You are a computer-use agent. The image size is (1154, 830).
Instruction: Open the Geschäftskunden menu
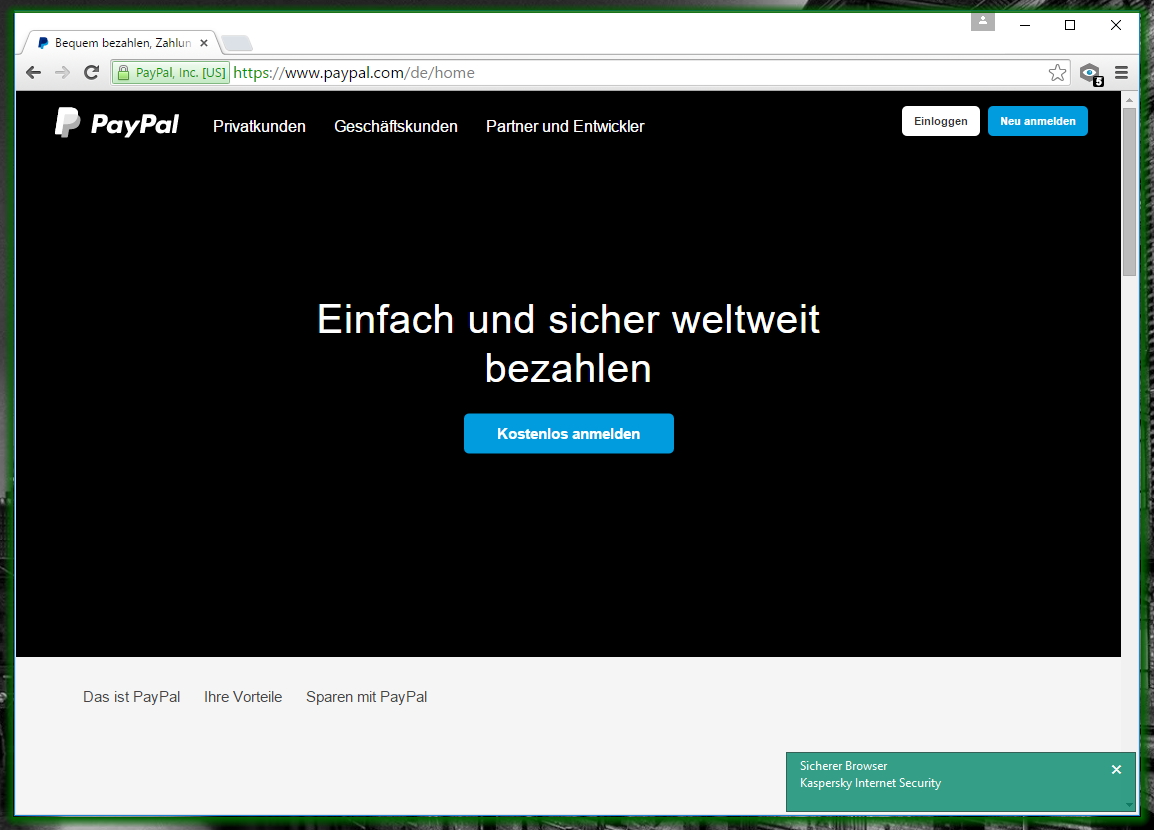tap(396, 127)
